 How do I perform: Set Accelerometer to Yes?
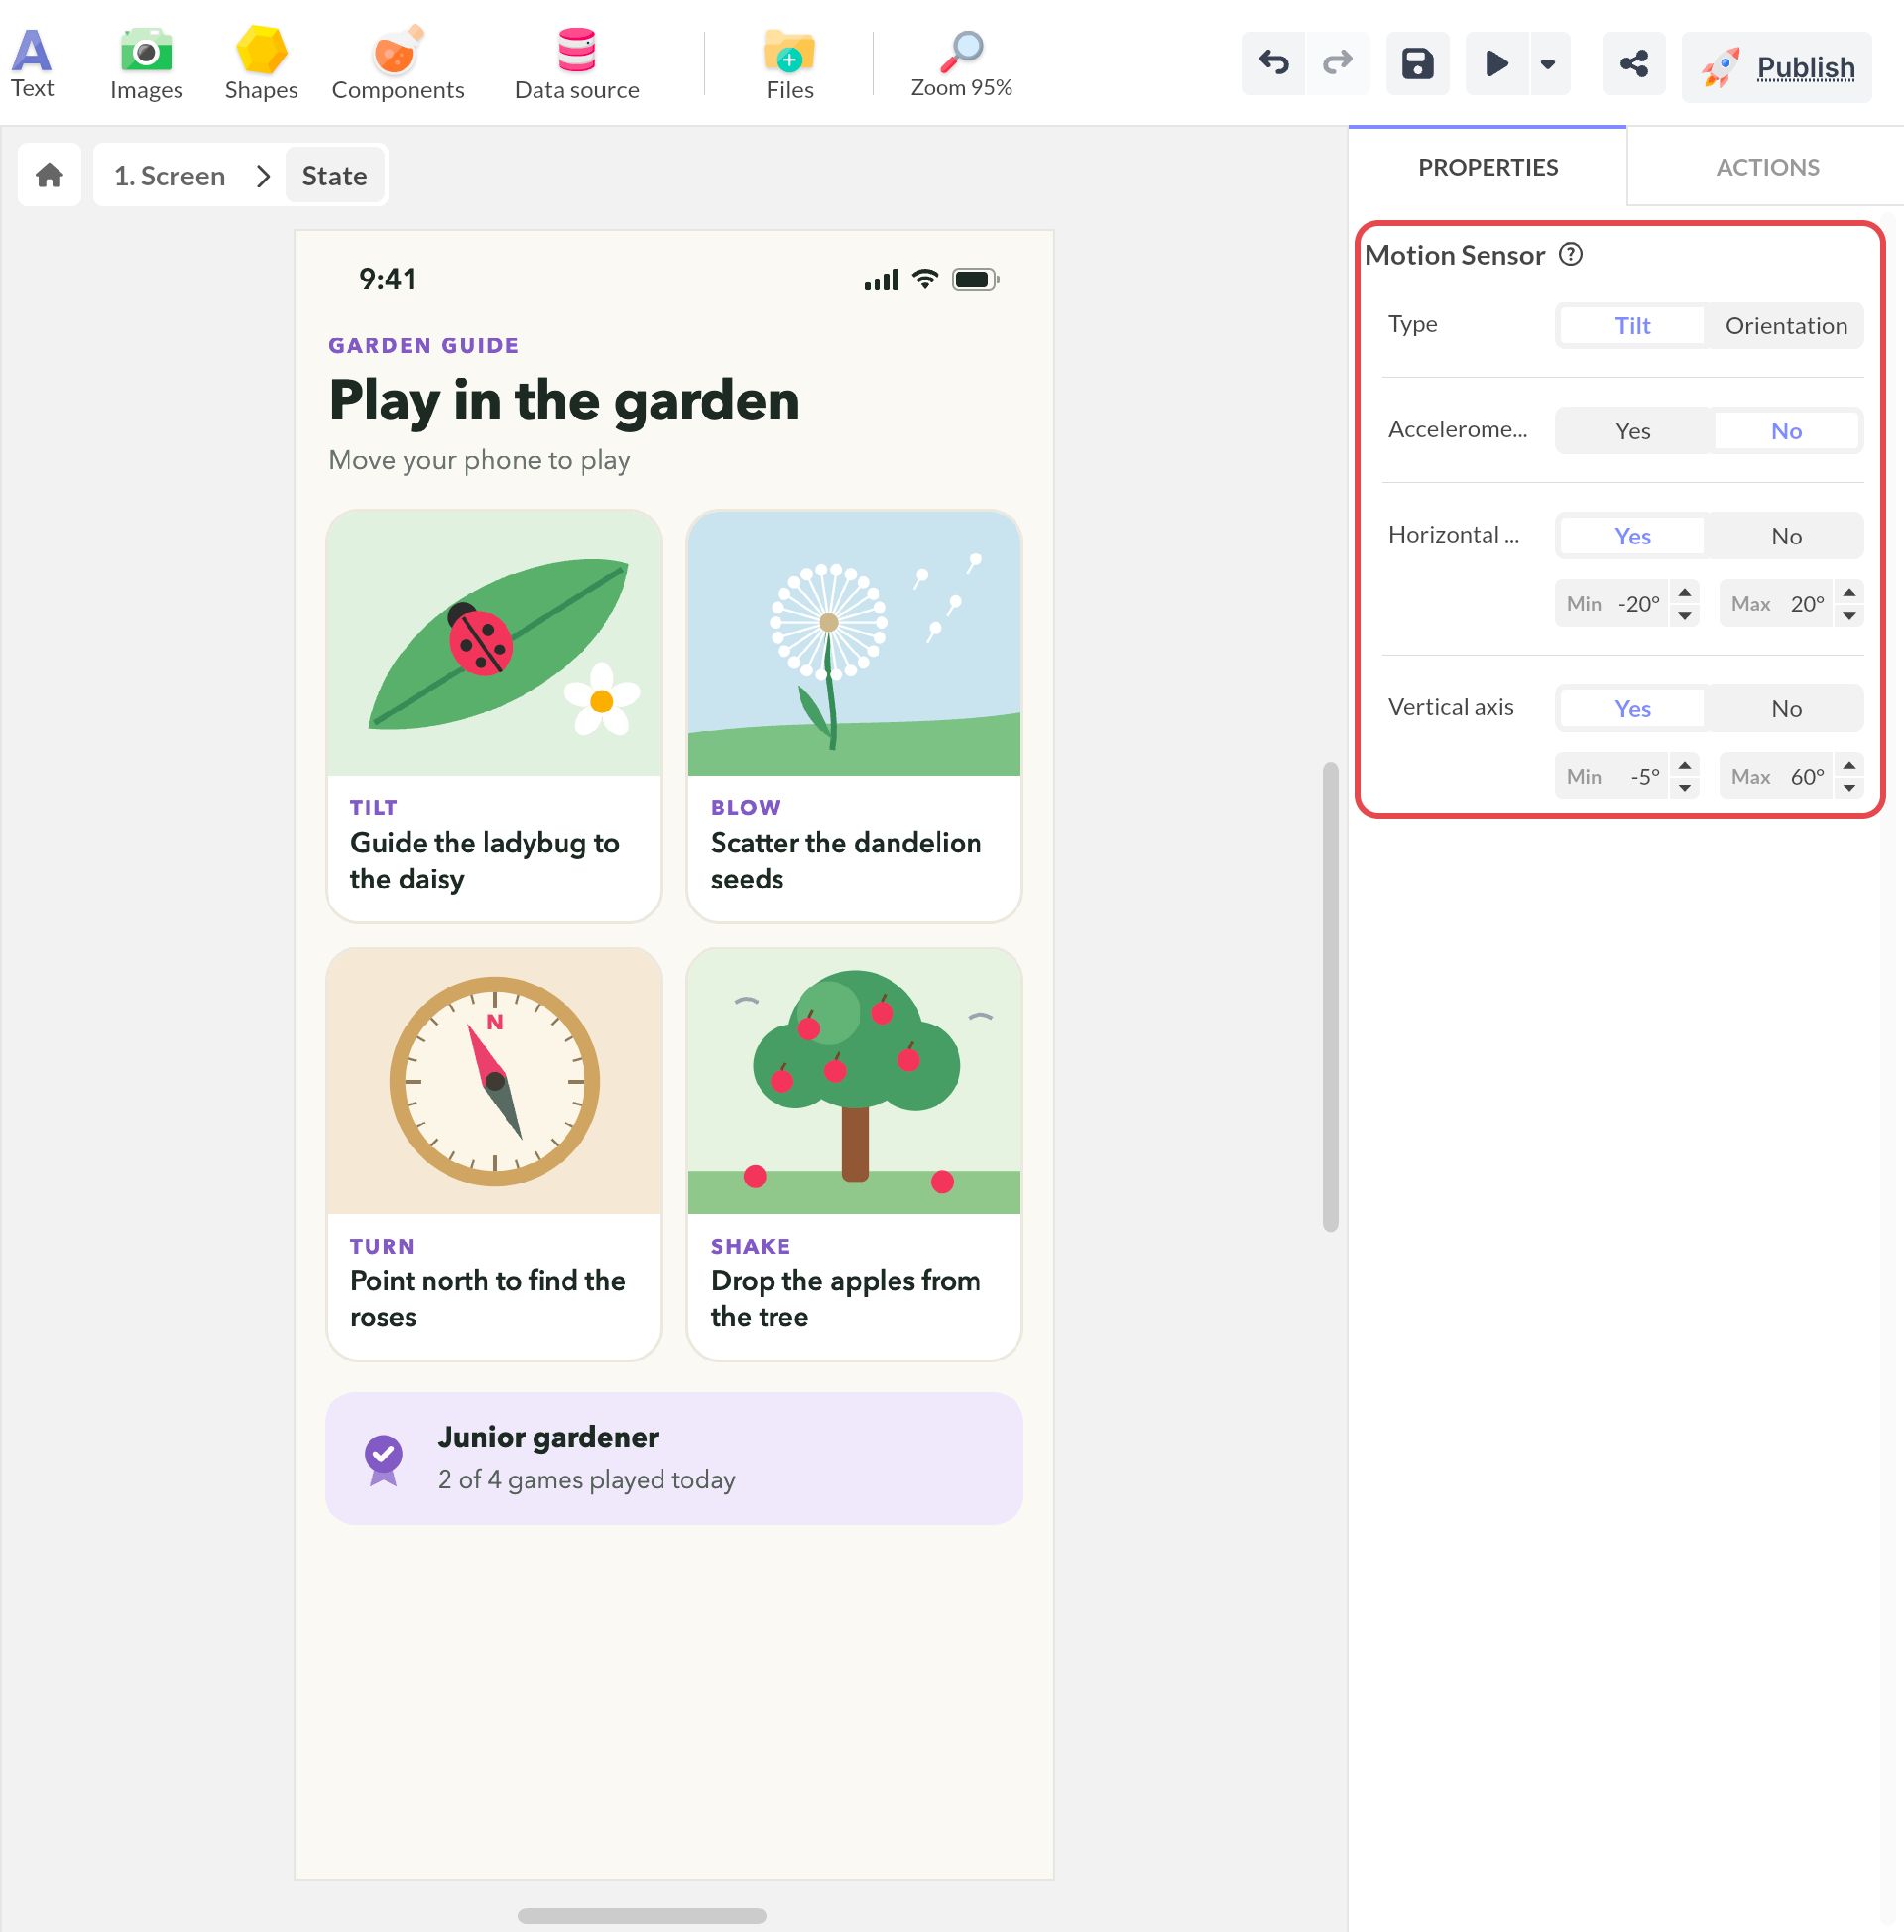[1632, 430]
